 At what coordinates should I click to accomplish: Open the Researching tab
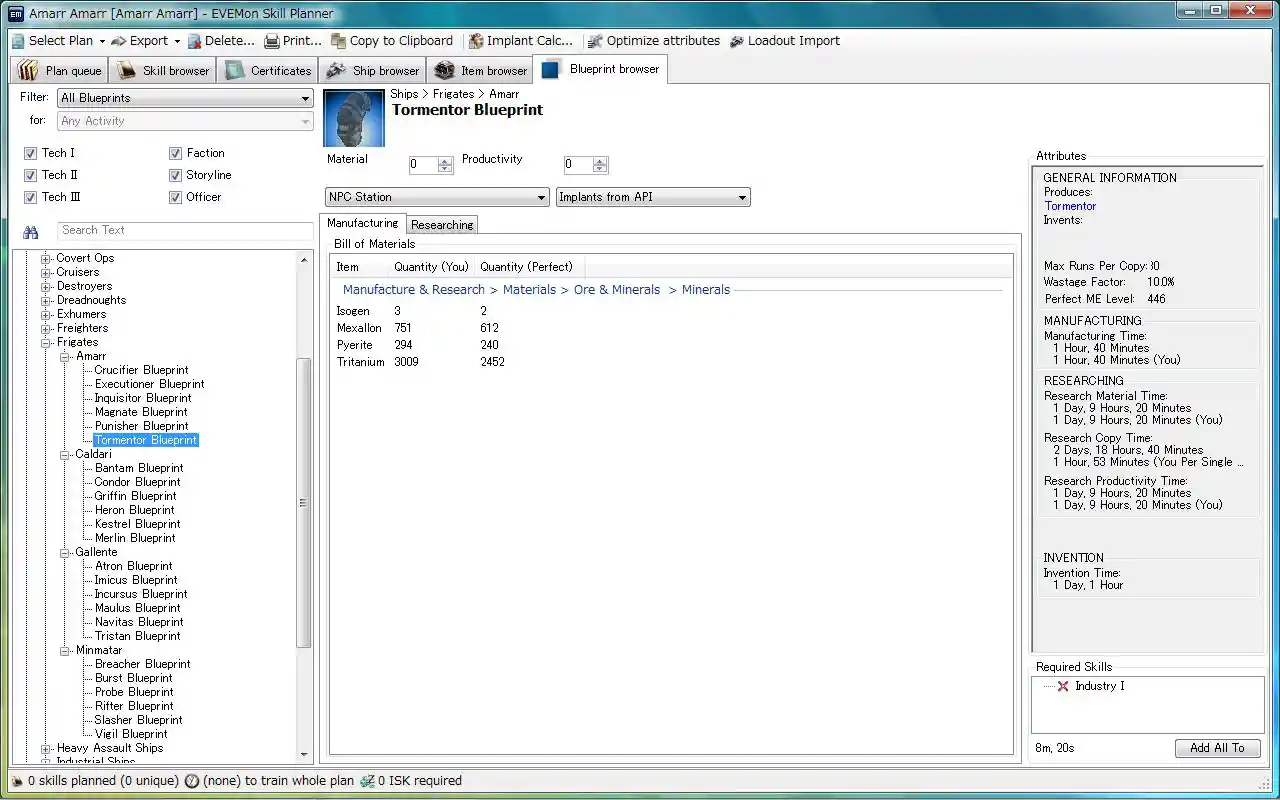click(x=442, y=225)
